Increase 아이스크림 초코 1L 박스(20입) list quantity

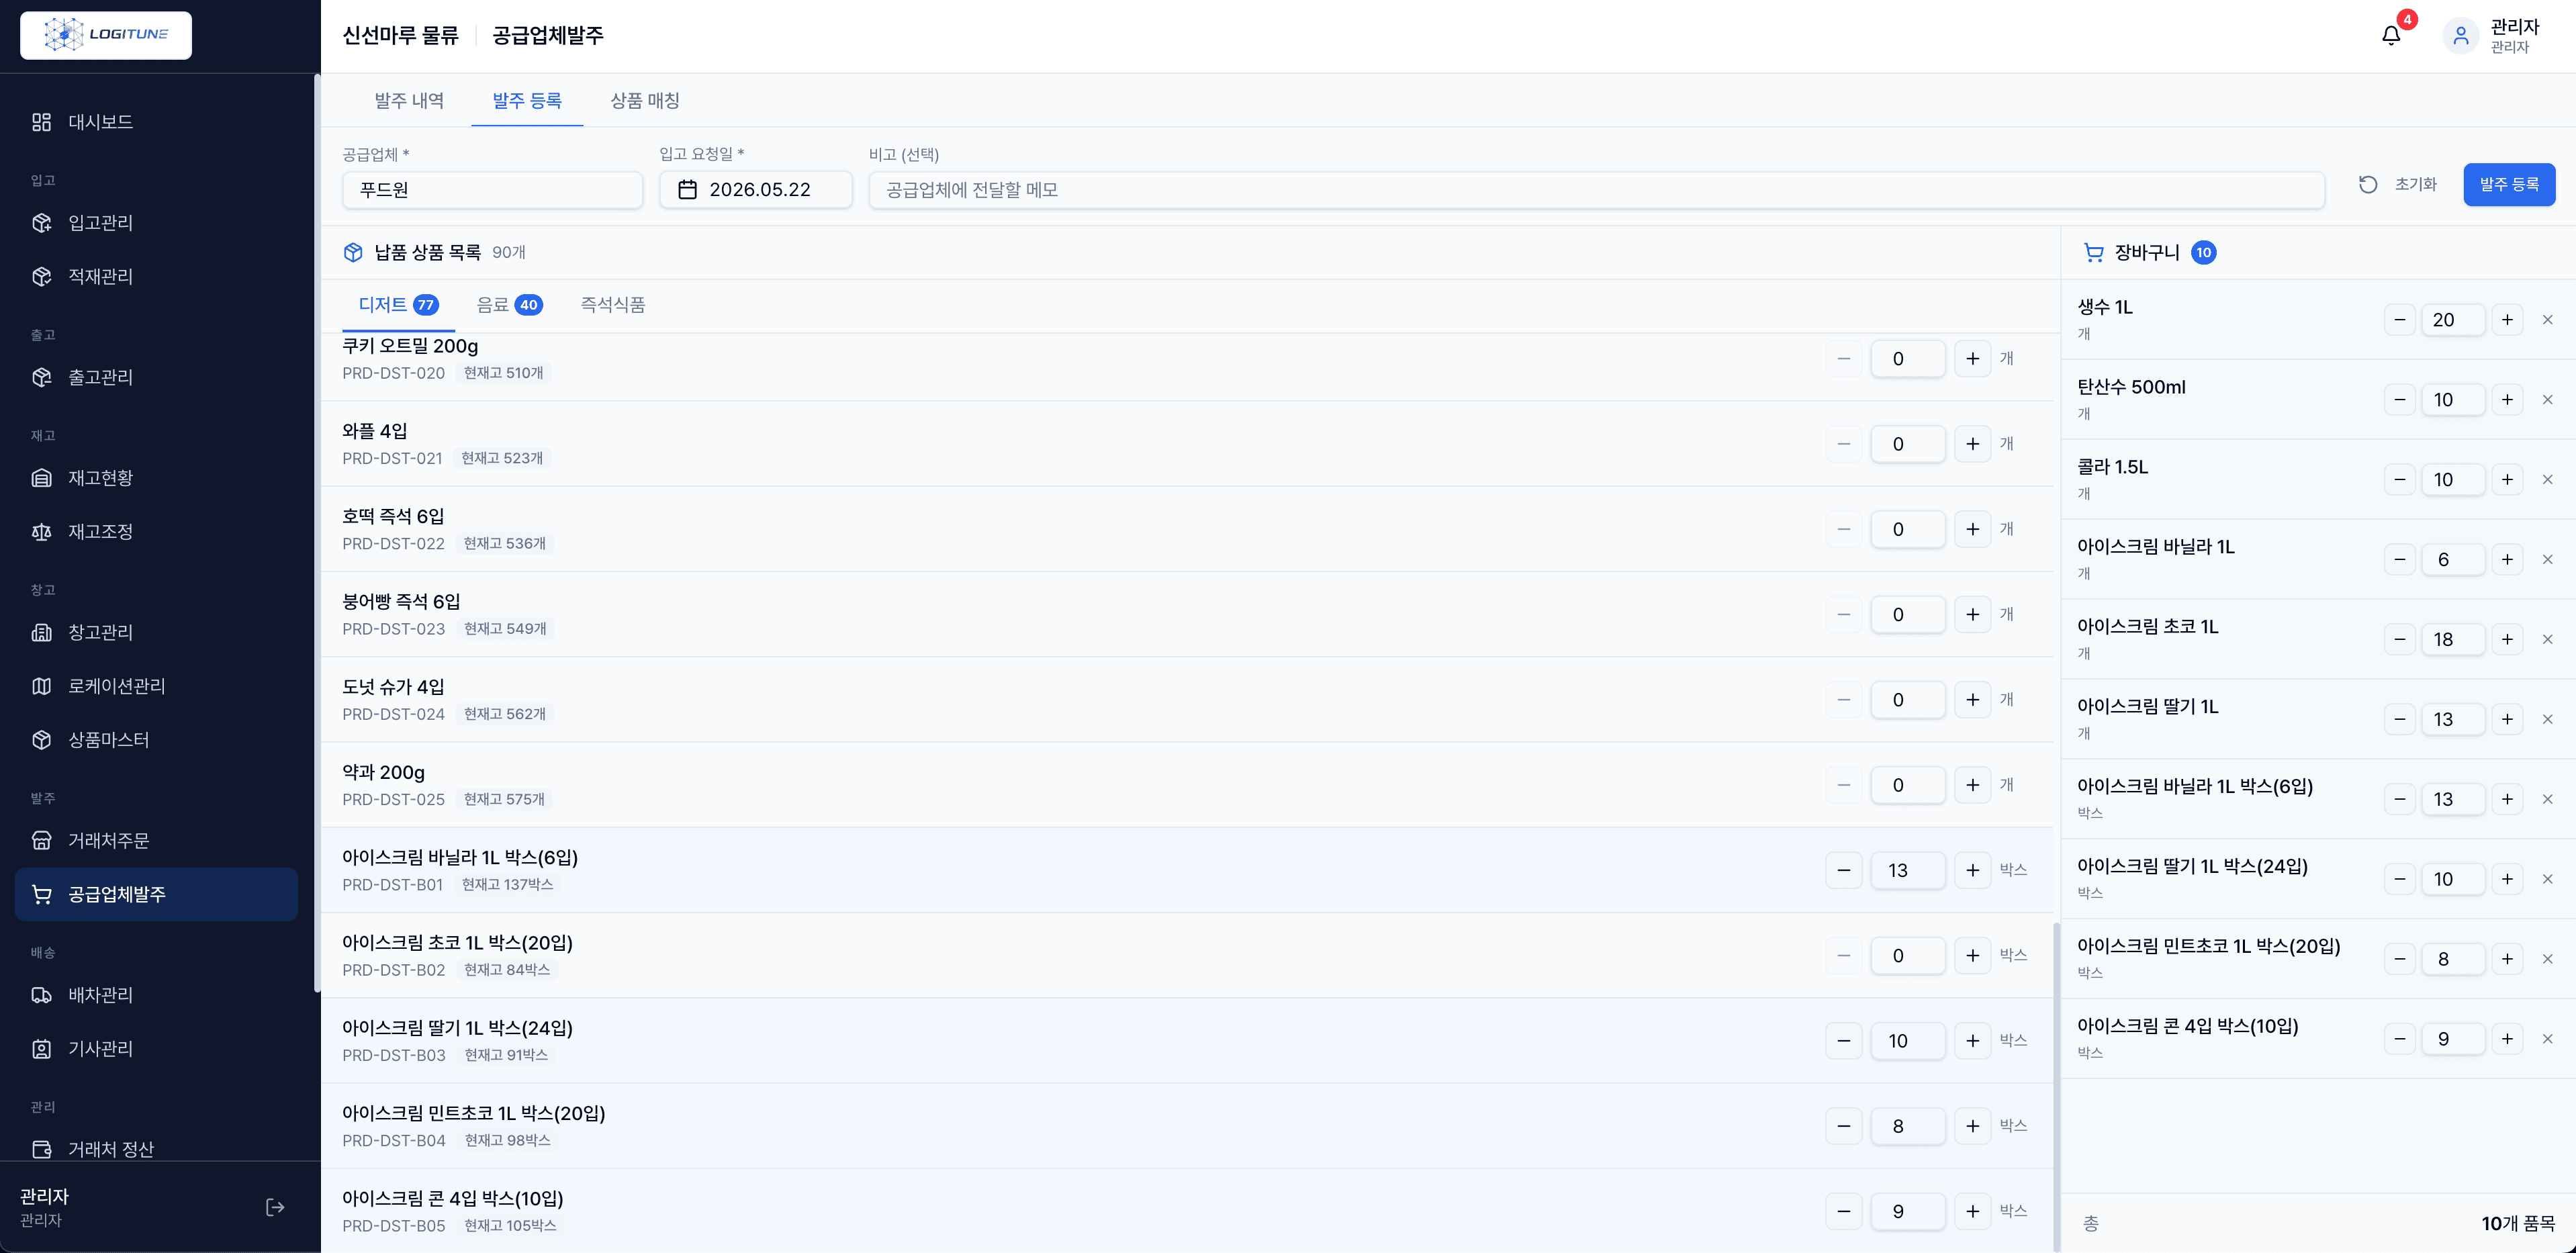(1972, 956)
